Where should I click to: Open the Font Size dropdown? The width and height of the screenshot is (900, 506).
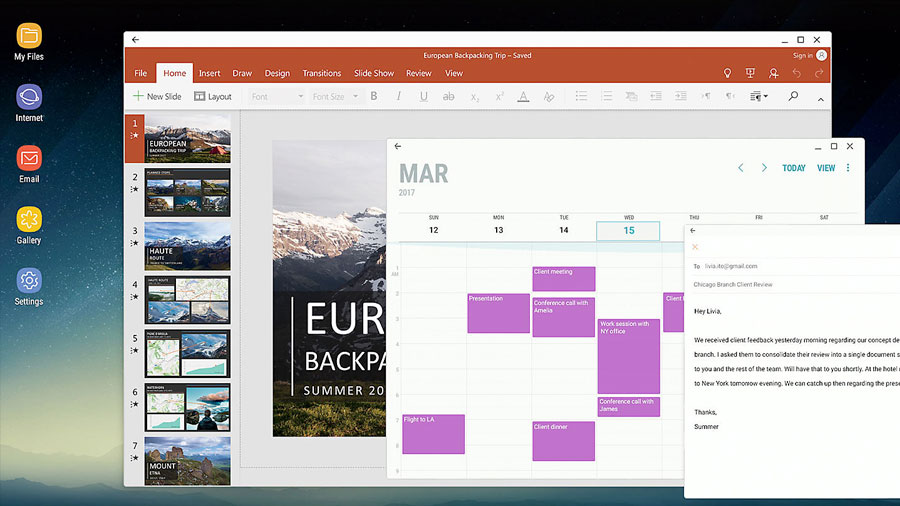coord(335,96)
